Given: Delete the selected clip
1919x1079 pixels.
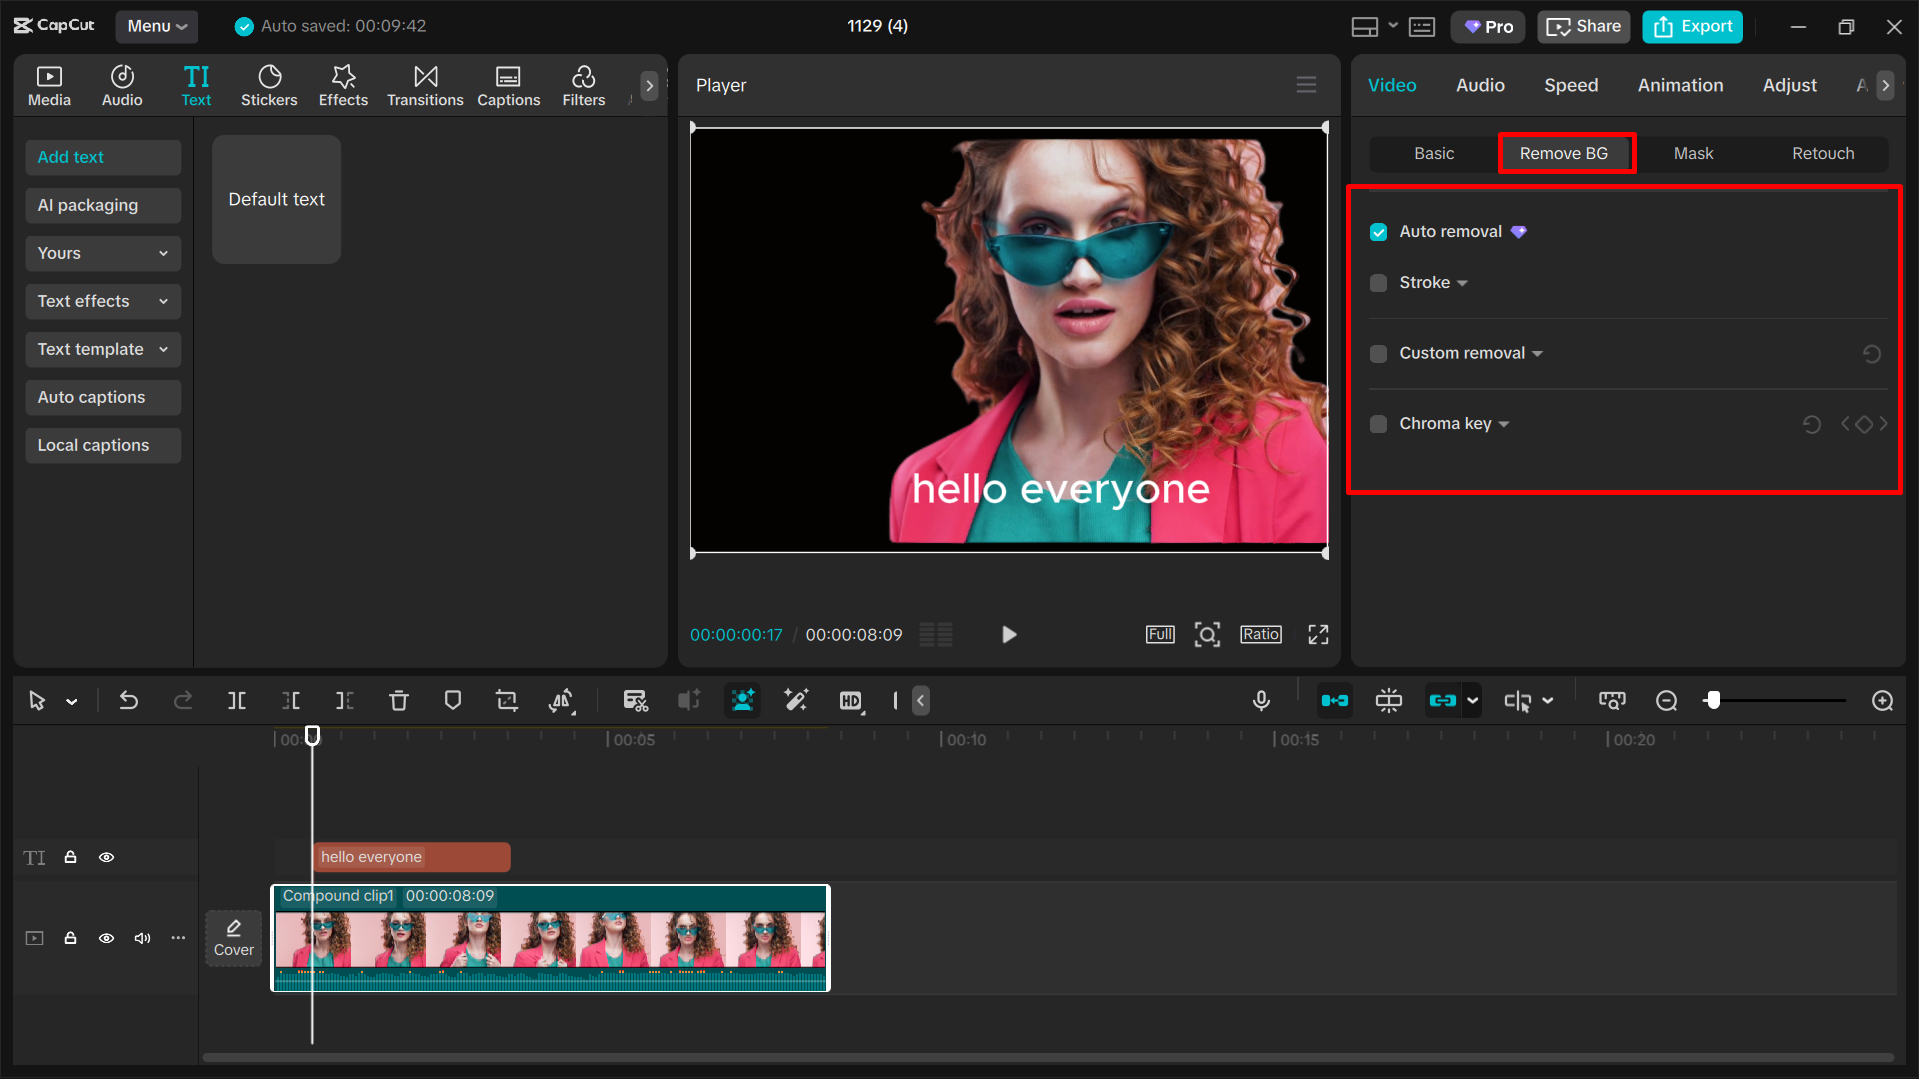Looking at the screenshot, I should (399, 700).
